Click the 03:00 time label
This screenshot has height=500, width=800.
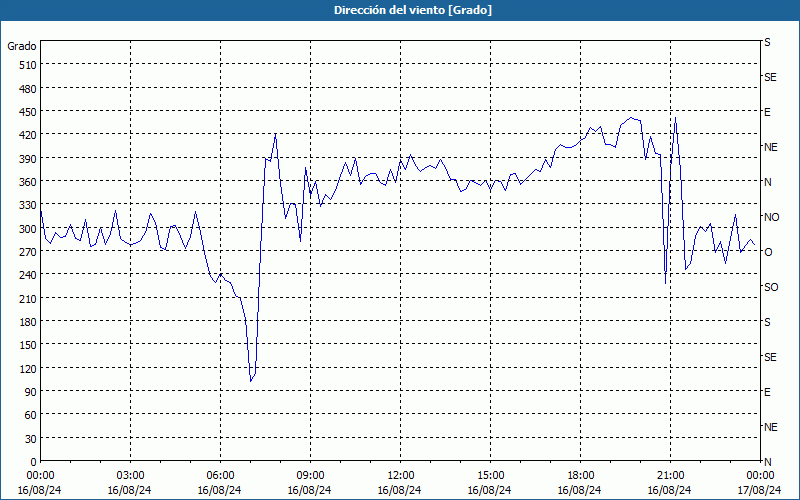pyautogui.click(x=130, y=476)
